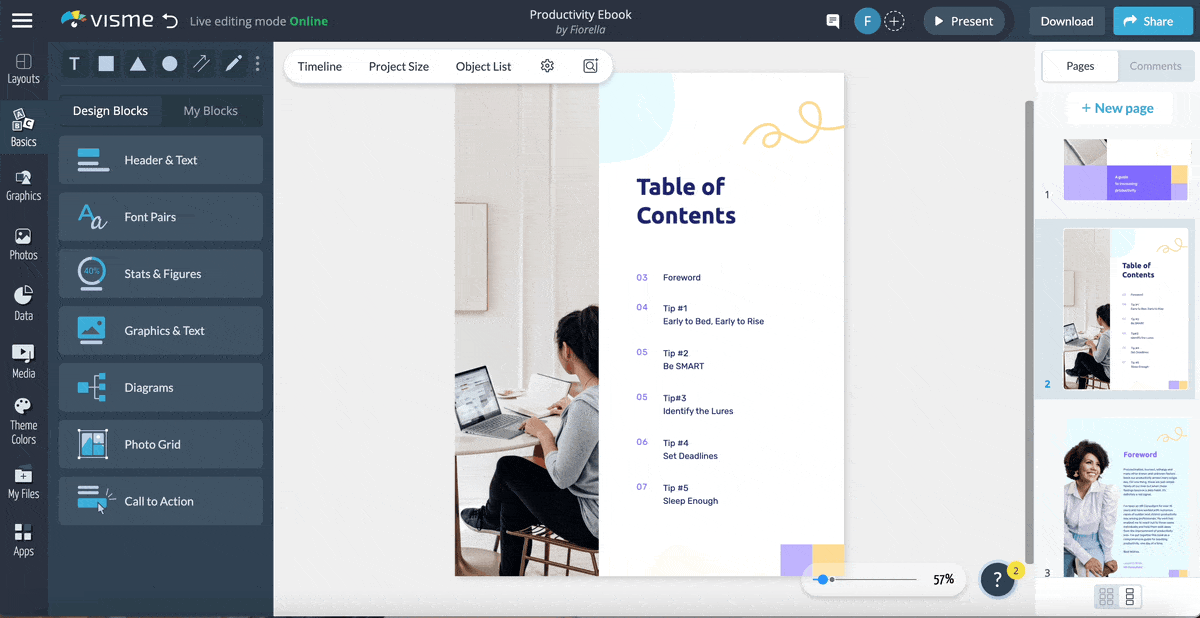Open comments using the speech bubble icon
The image size is (1200, 618).
pyautogui.click(x=832, y=20)
